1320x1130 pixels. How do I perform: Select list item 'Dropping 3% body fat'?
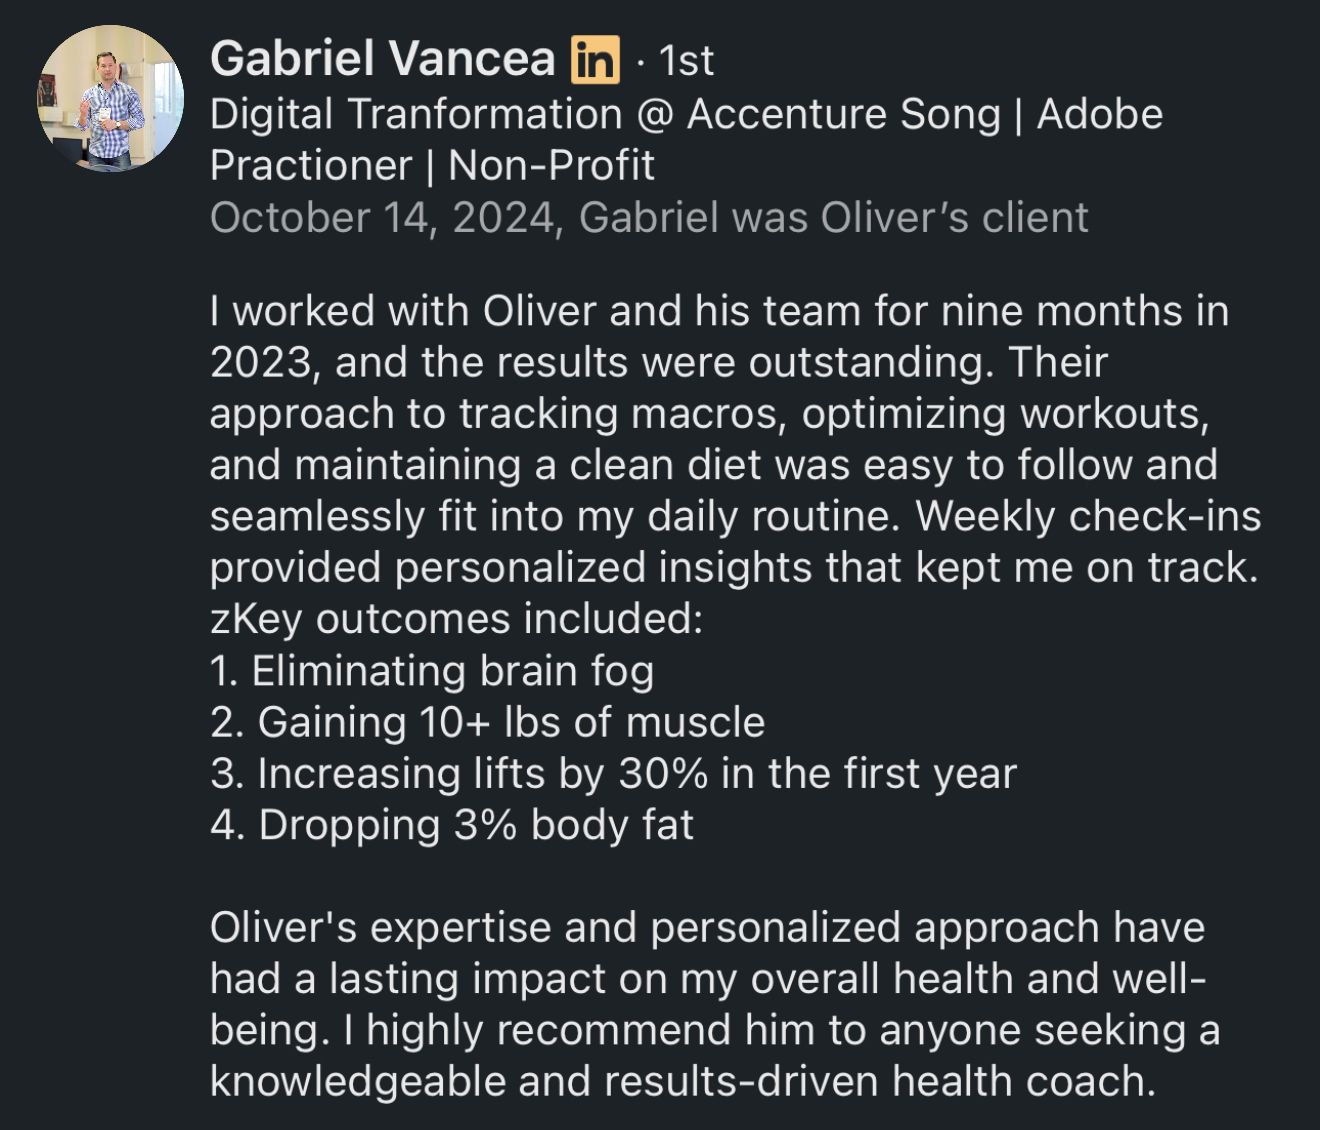(x=452, y=826)
